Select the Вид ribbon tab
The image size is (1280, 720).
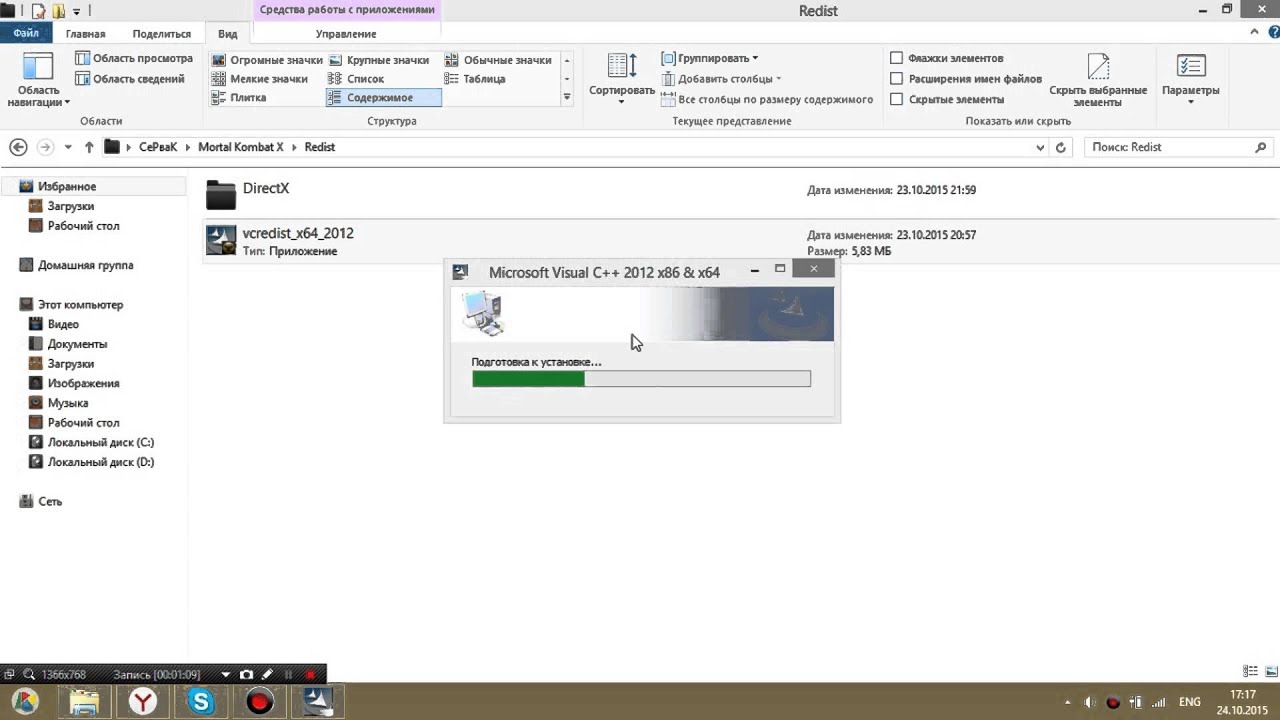click(x=228, y=34)
